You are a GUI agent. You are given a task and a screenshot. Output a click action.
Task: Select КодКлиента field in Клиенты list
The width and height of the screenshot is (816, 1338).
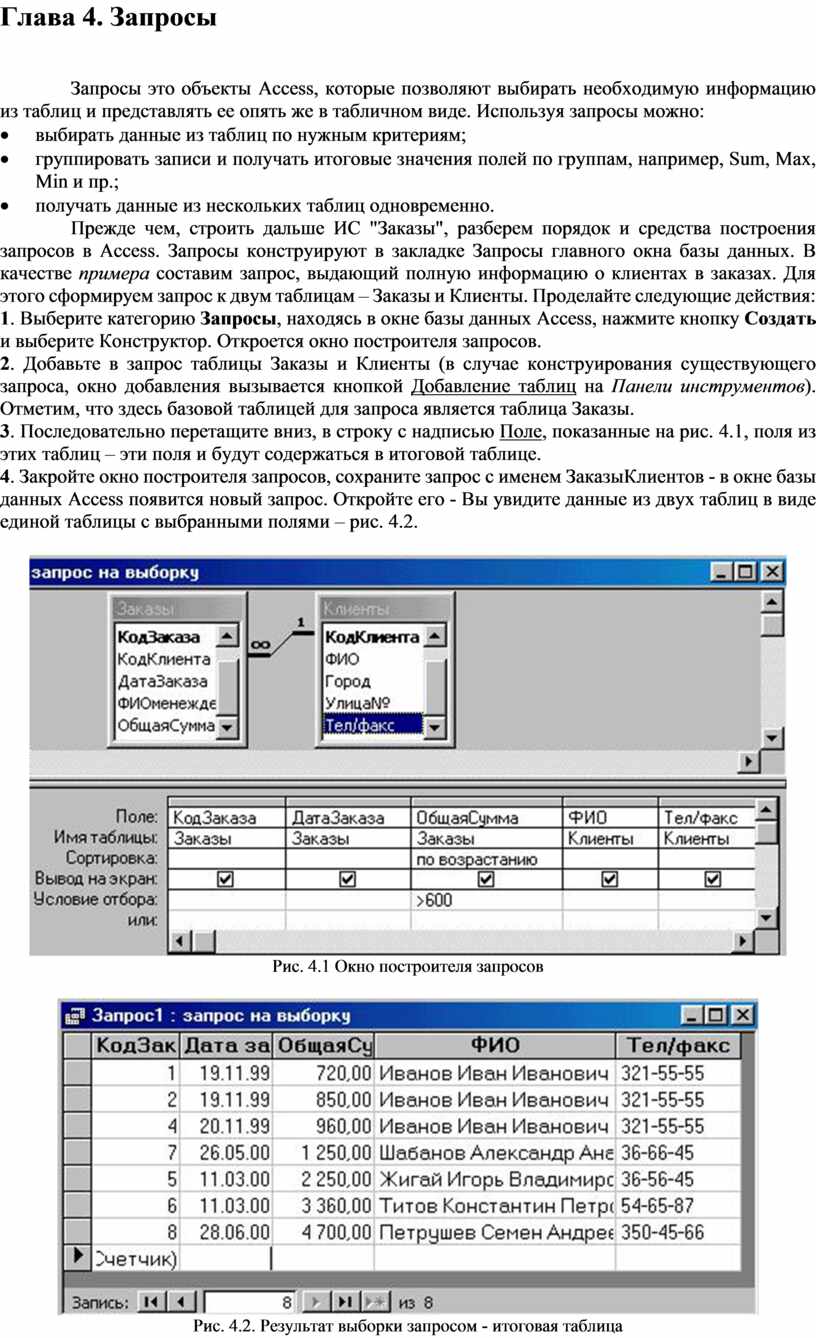pos(372,637)
